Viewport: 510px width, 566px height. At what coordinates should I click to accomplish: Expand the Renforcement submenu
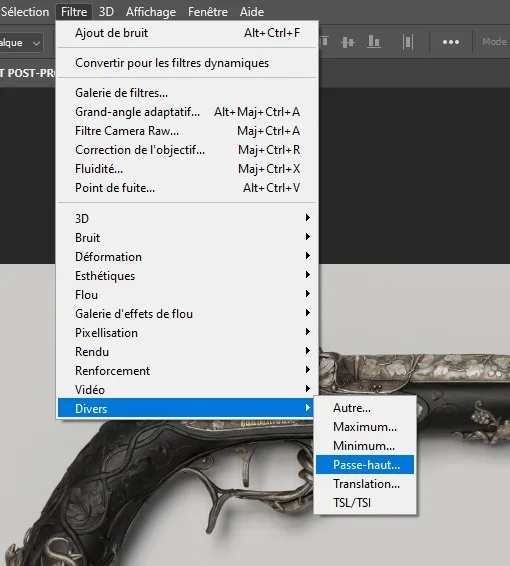click(187, 371)
